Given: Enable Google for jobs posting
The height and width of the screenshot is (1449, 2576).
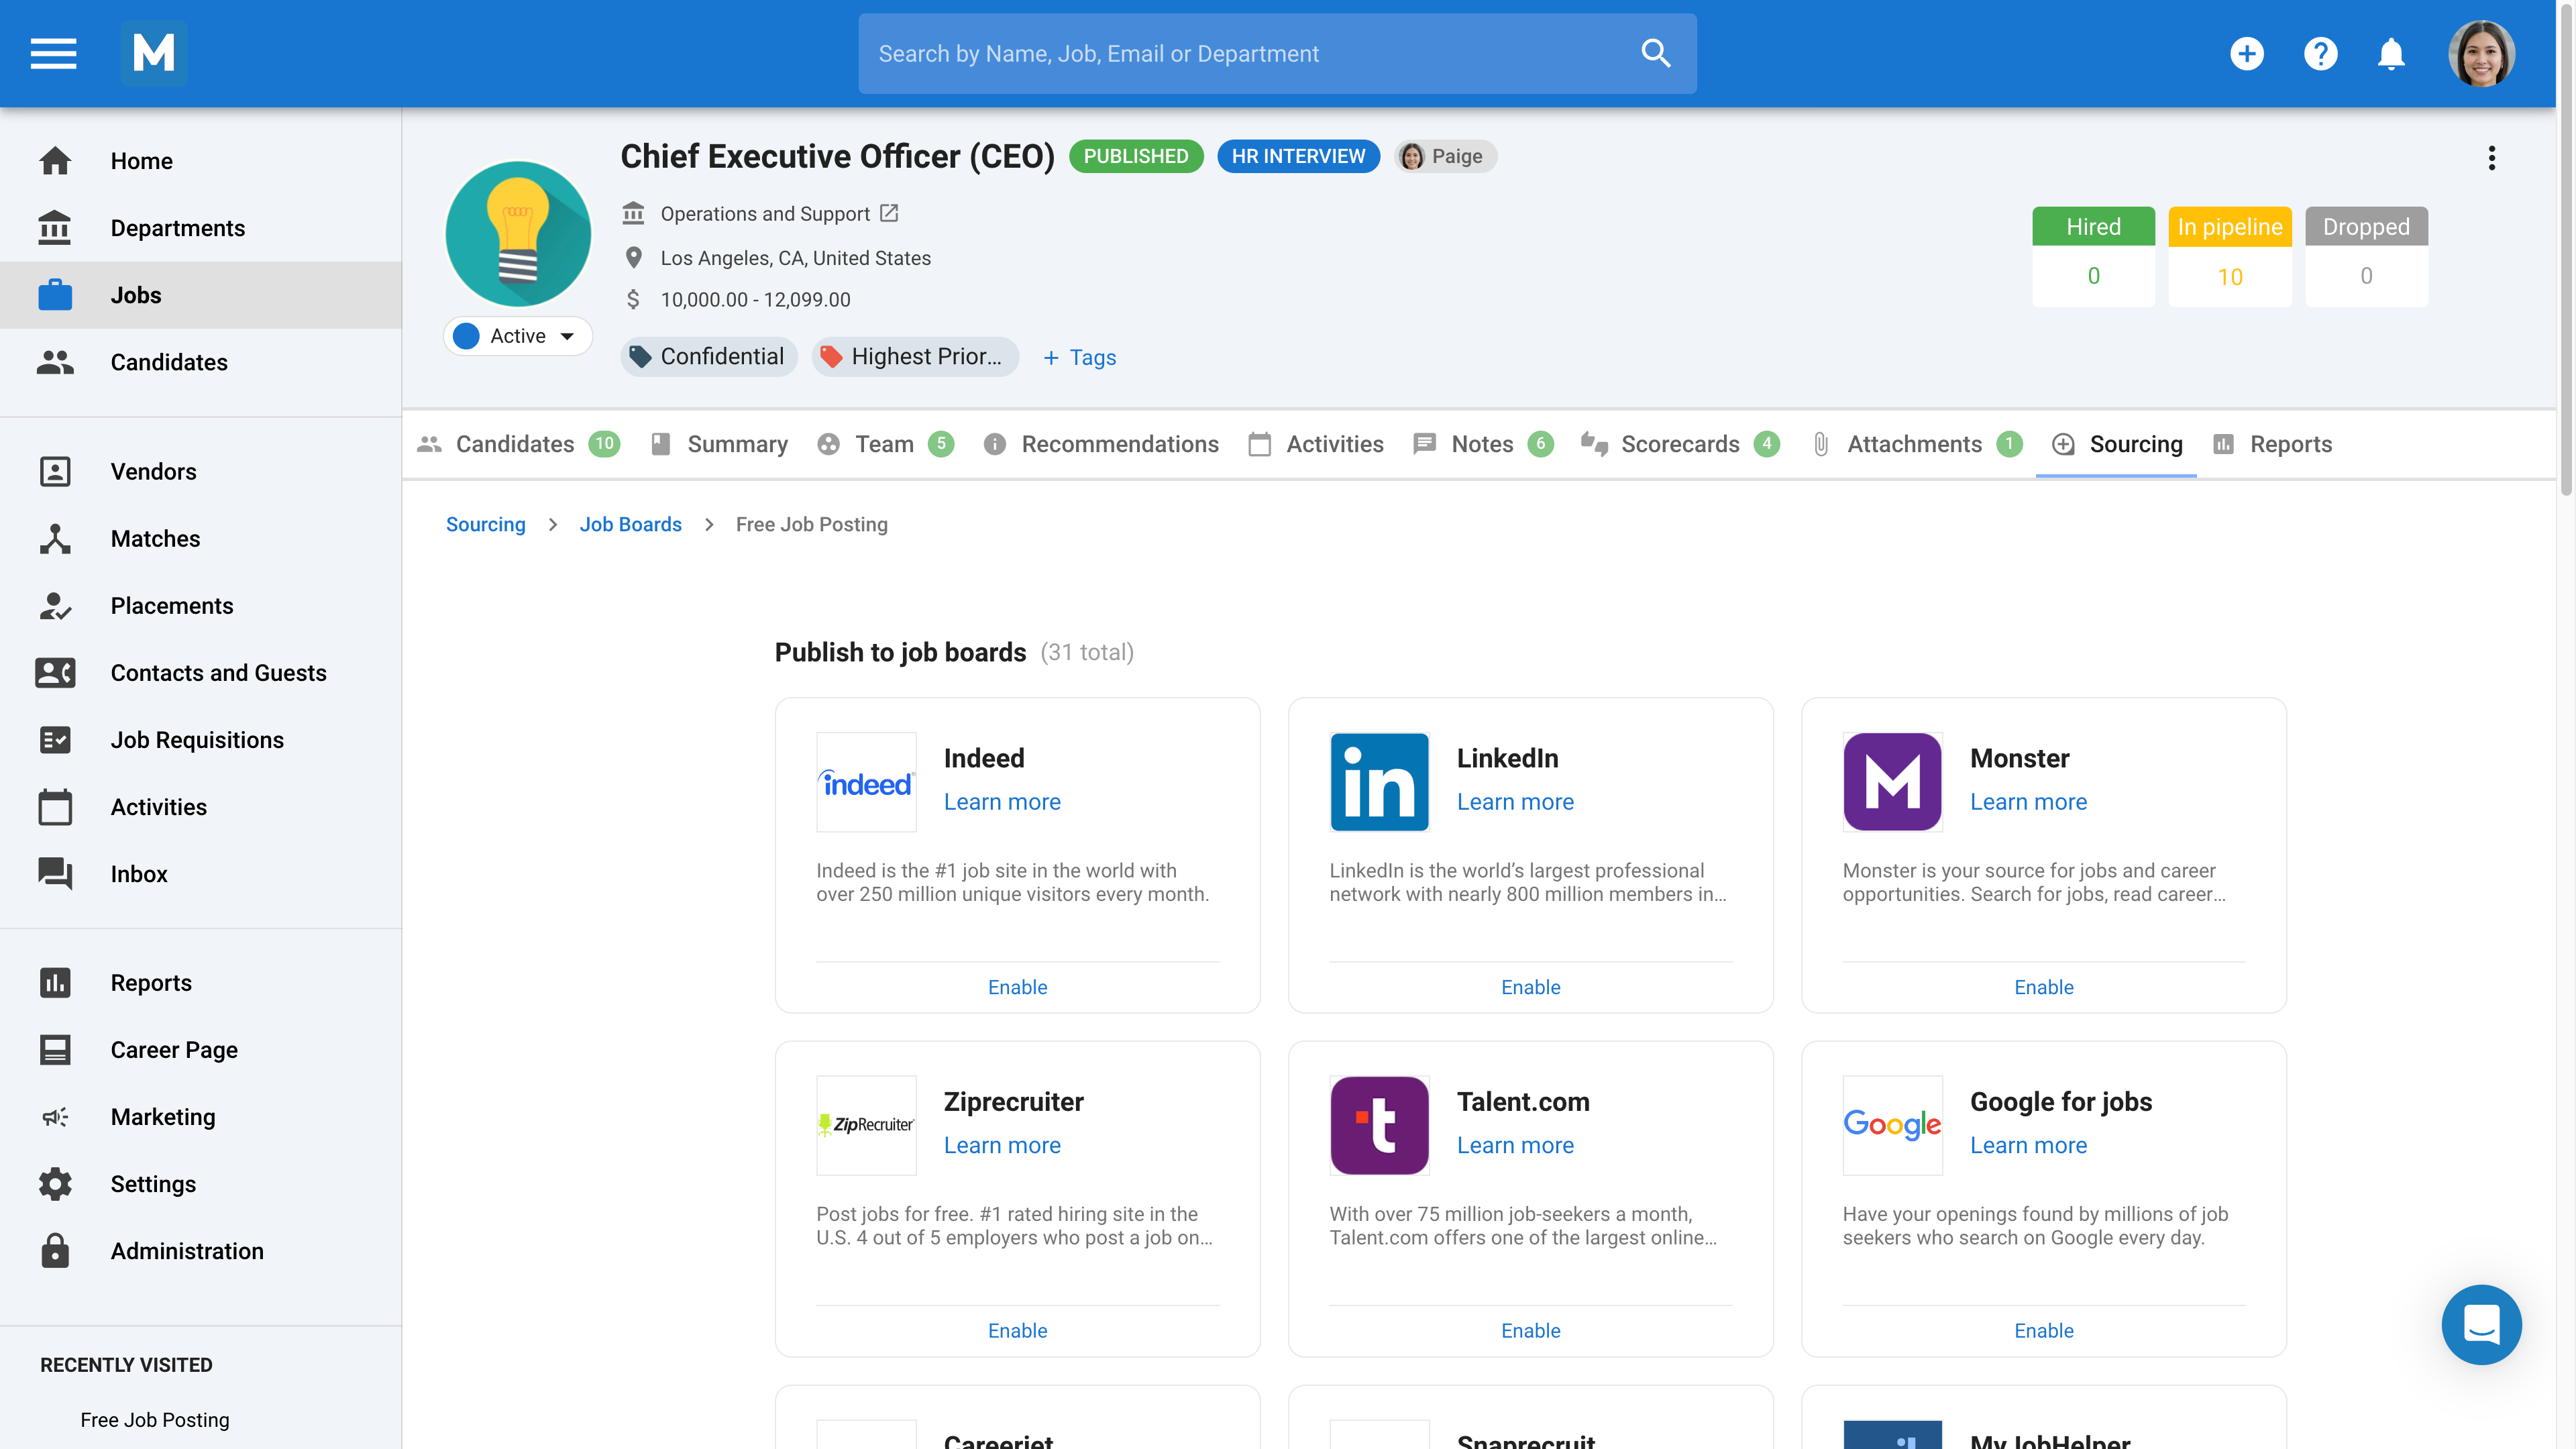Looking at the screenshot, I should click(2044, 1330).
